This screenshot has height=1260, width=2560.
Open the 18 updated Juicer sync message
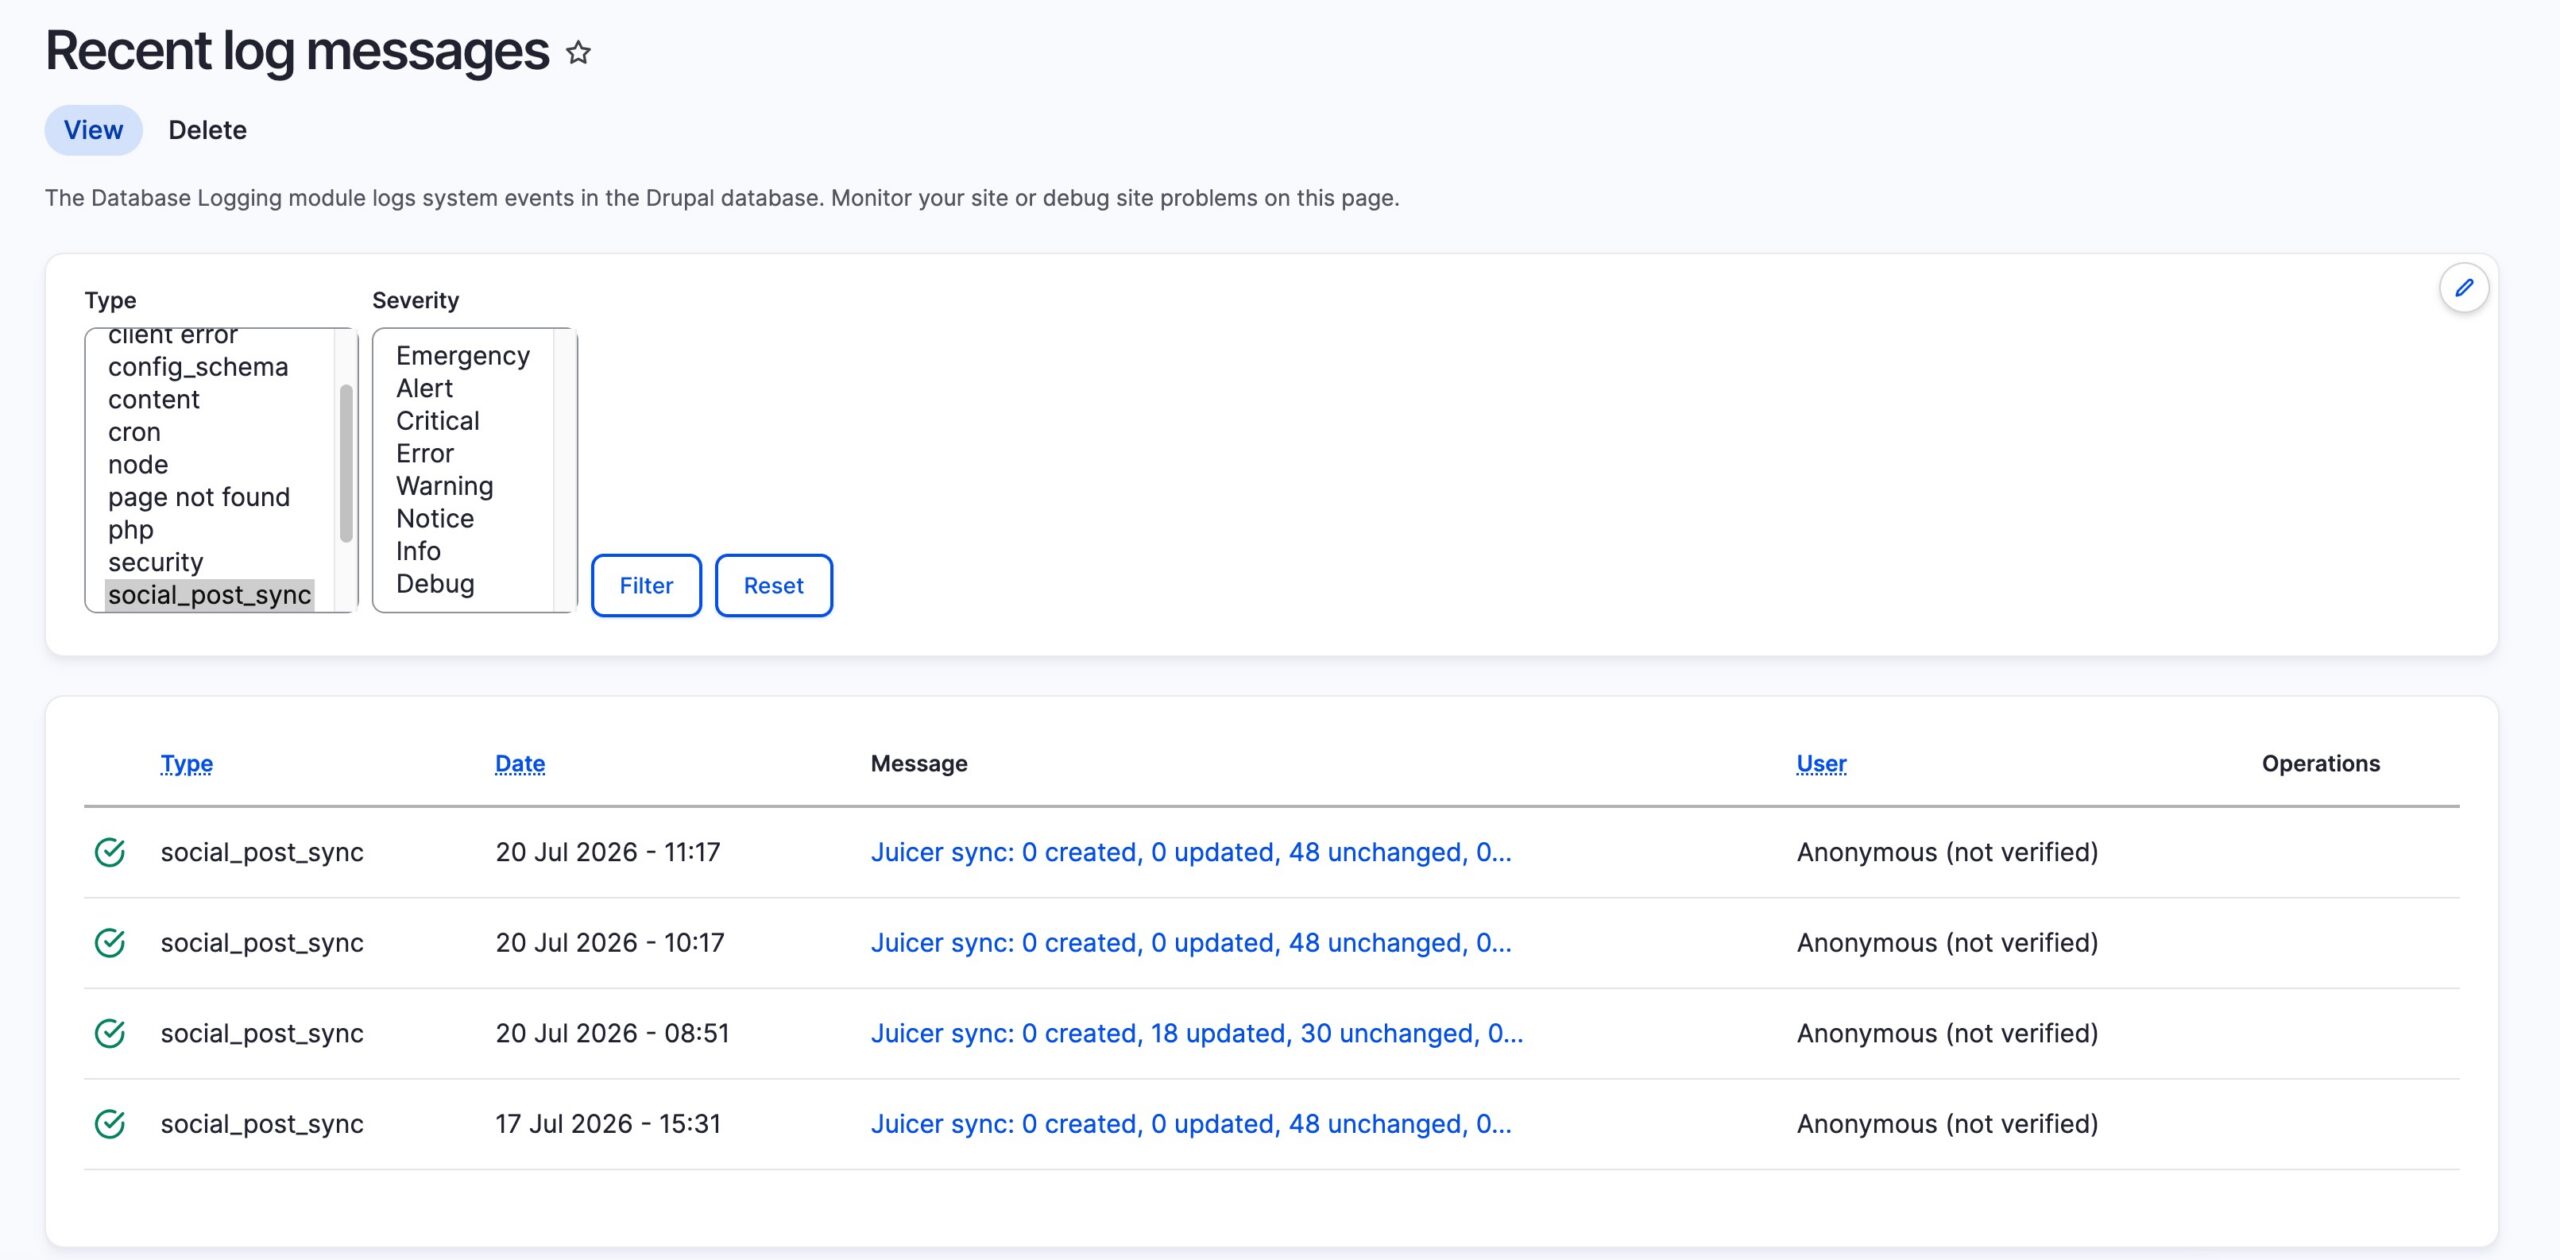coord(1196,1033)
